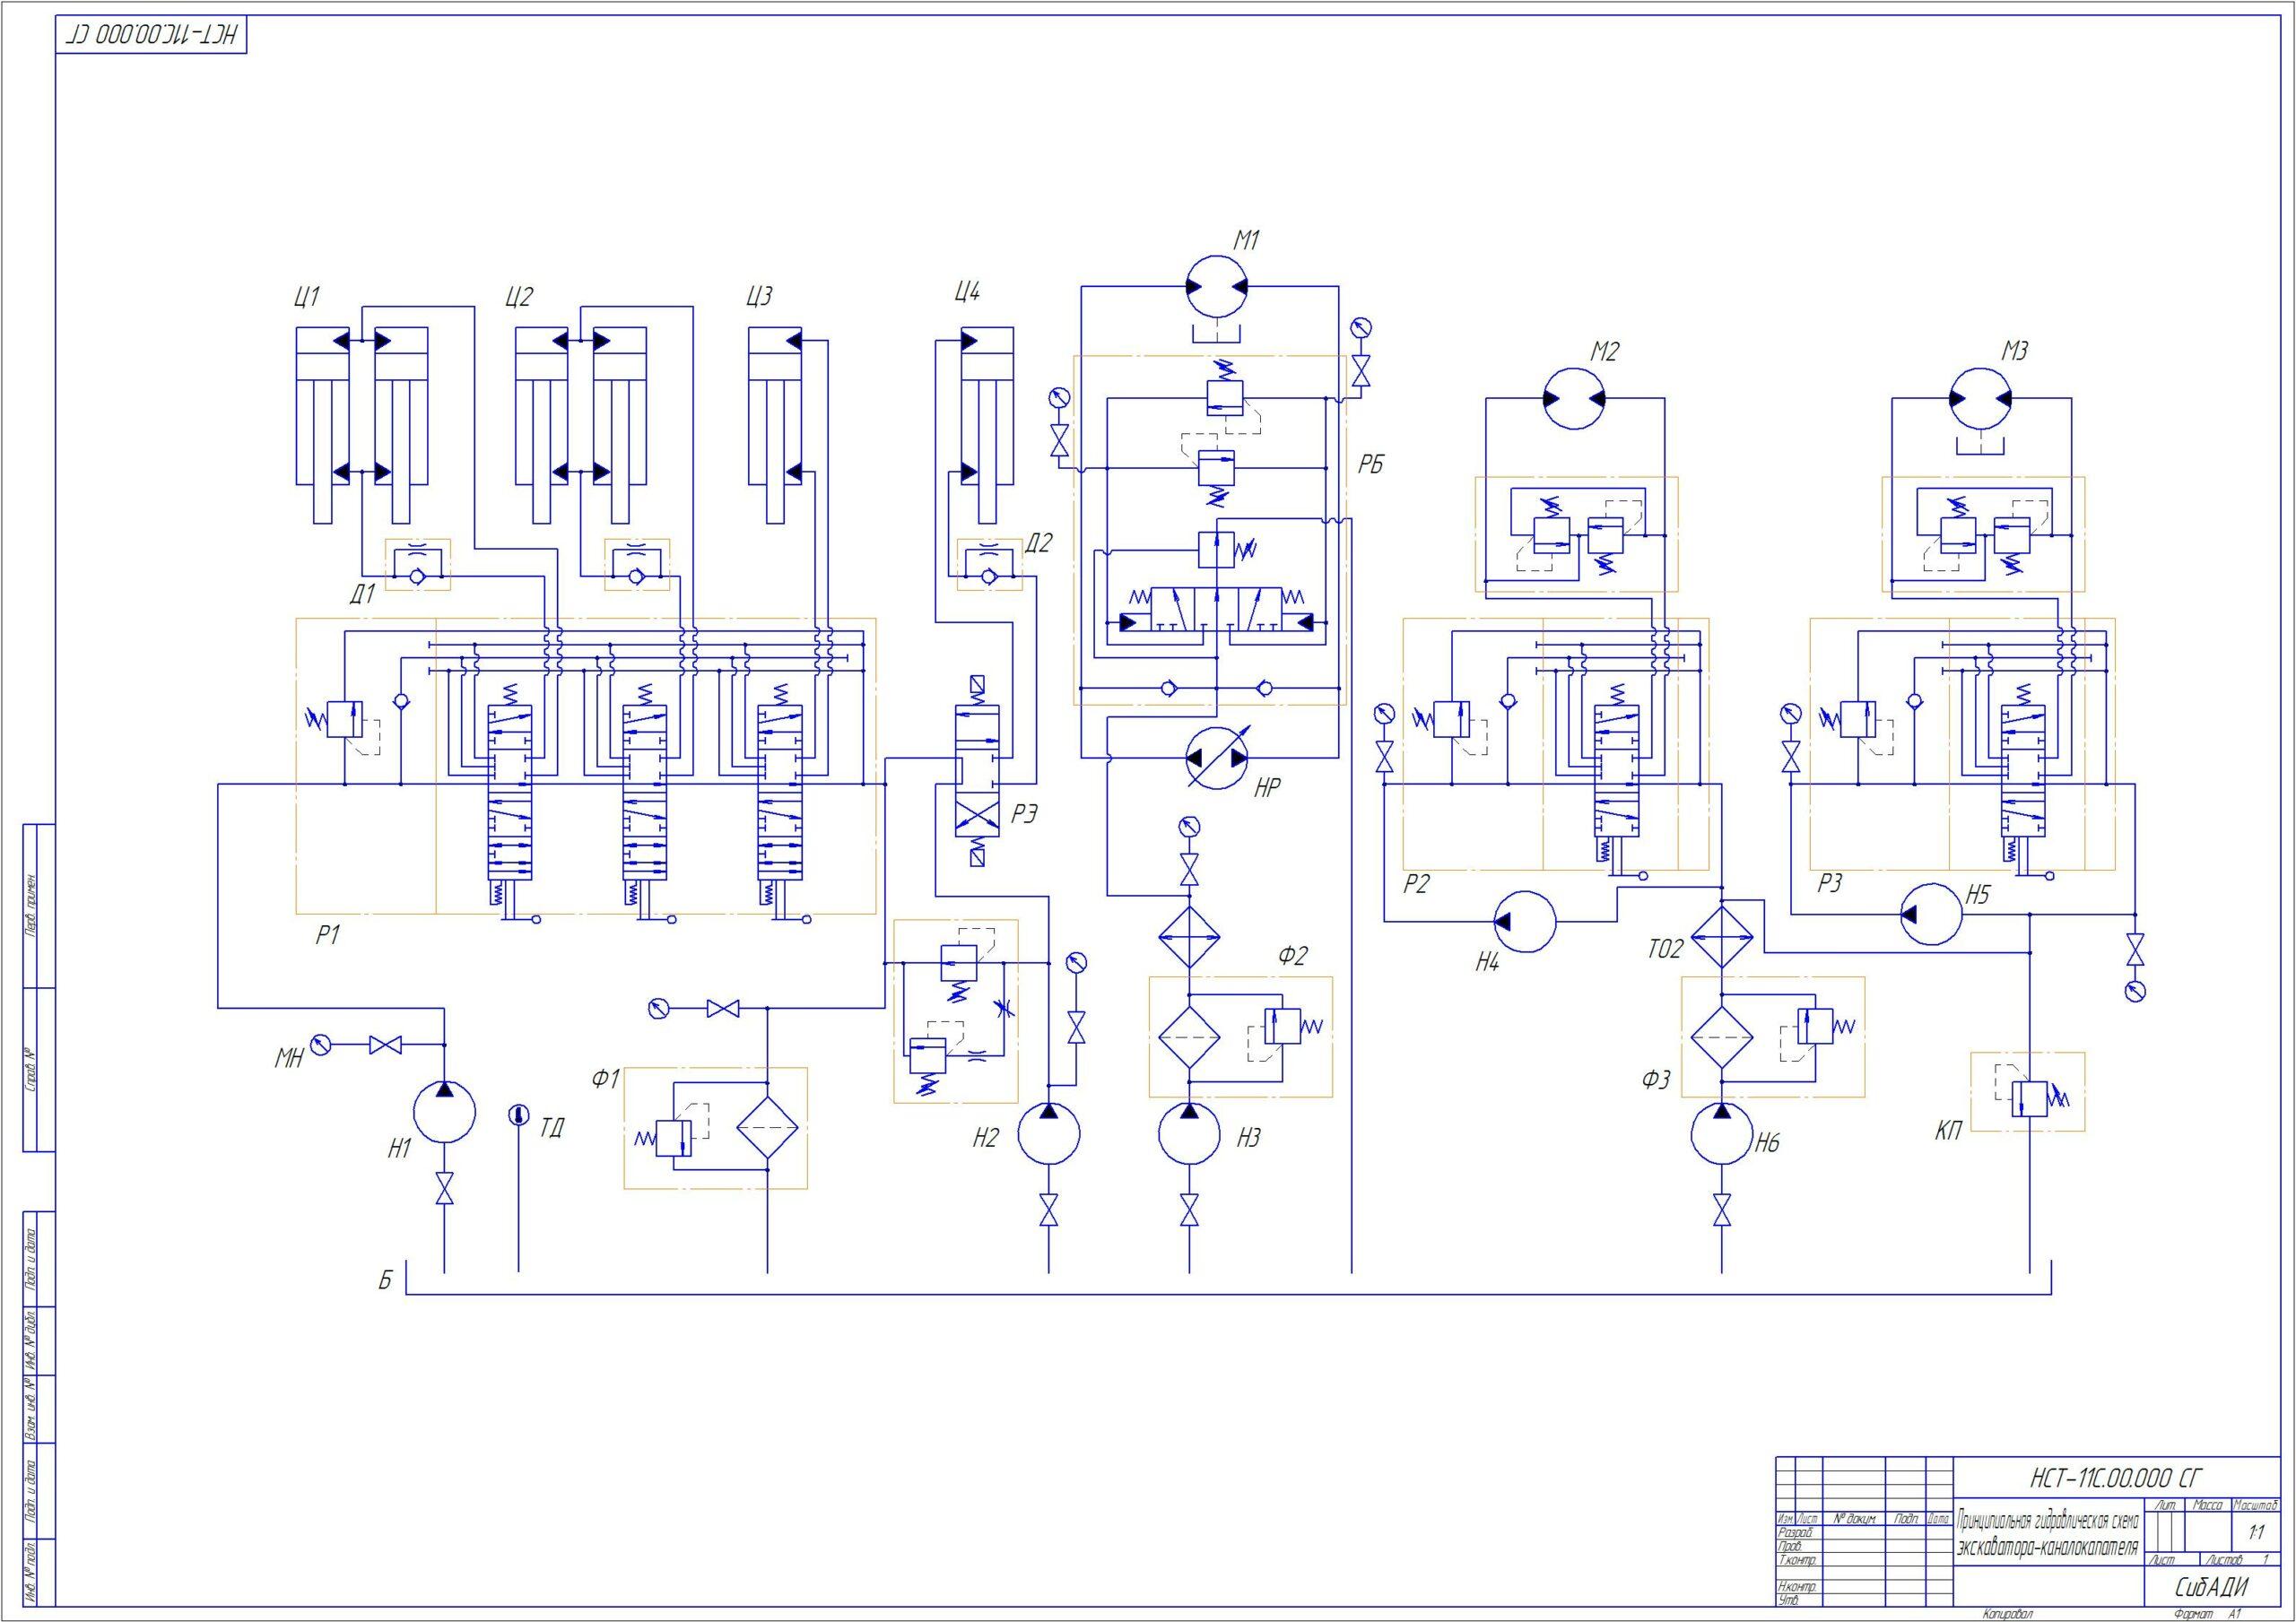This screenshot has width=2296, height=1622.
Task: Click the heat exchanger symbol ТО2
Action: (x=1722, y=936)
